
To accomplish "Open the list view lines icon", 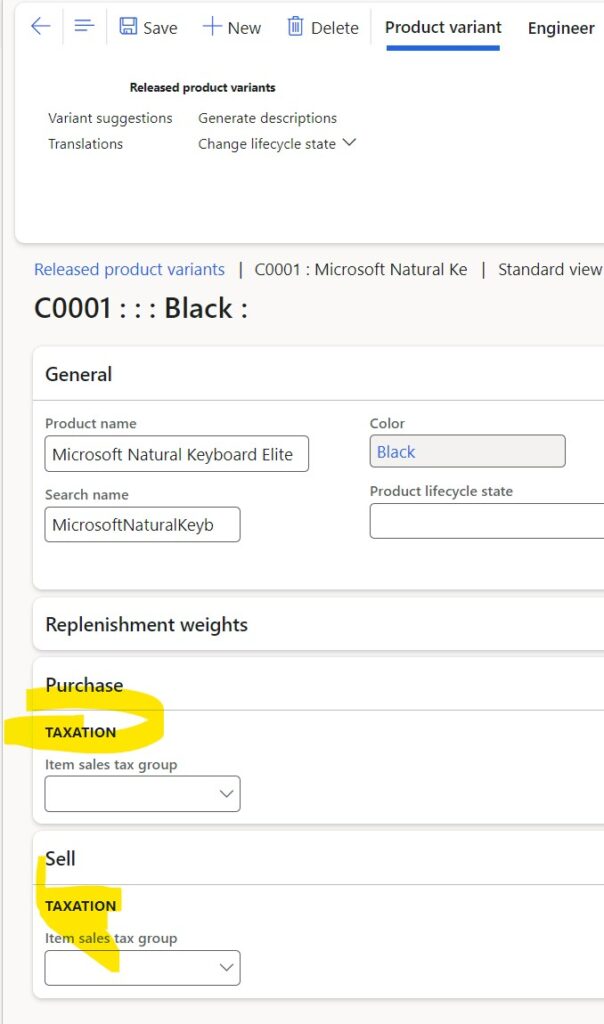I will [84, 27].
